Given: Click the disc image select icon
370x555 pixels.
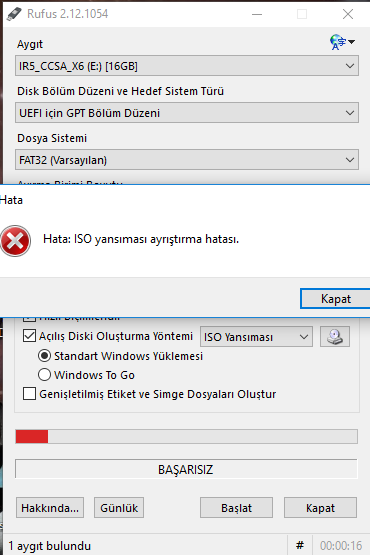Looking at the screenshot, I should coord(335,336).
